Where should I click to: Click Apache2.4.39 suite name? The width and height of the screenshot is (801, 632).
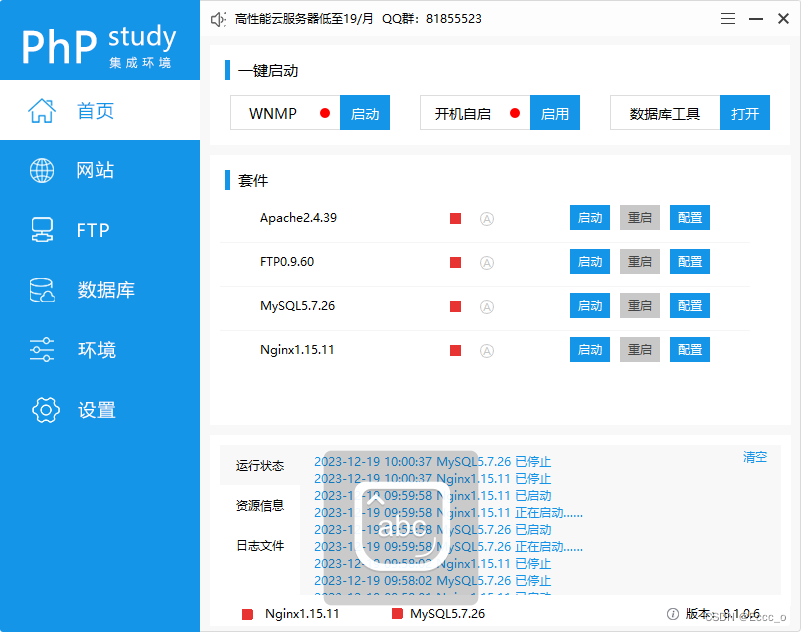click(298, 218)
